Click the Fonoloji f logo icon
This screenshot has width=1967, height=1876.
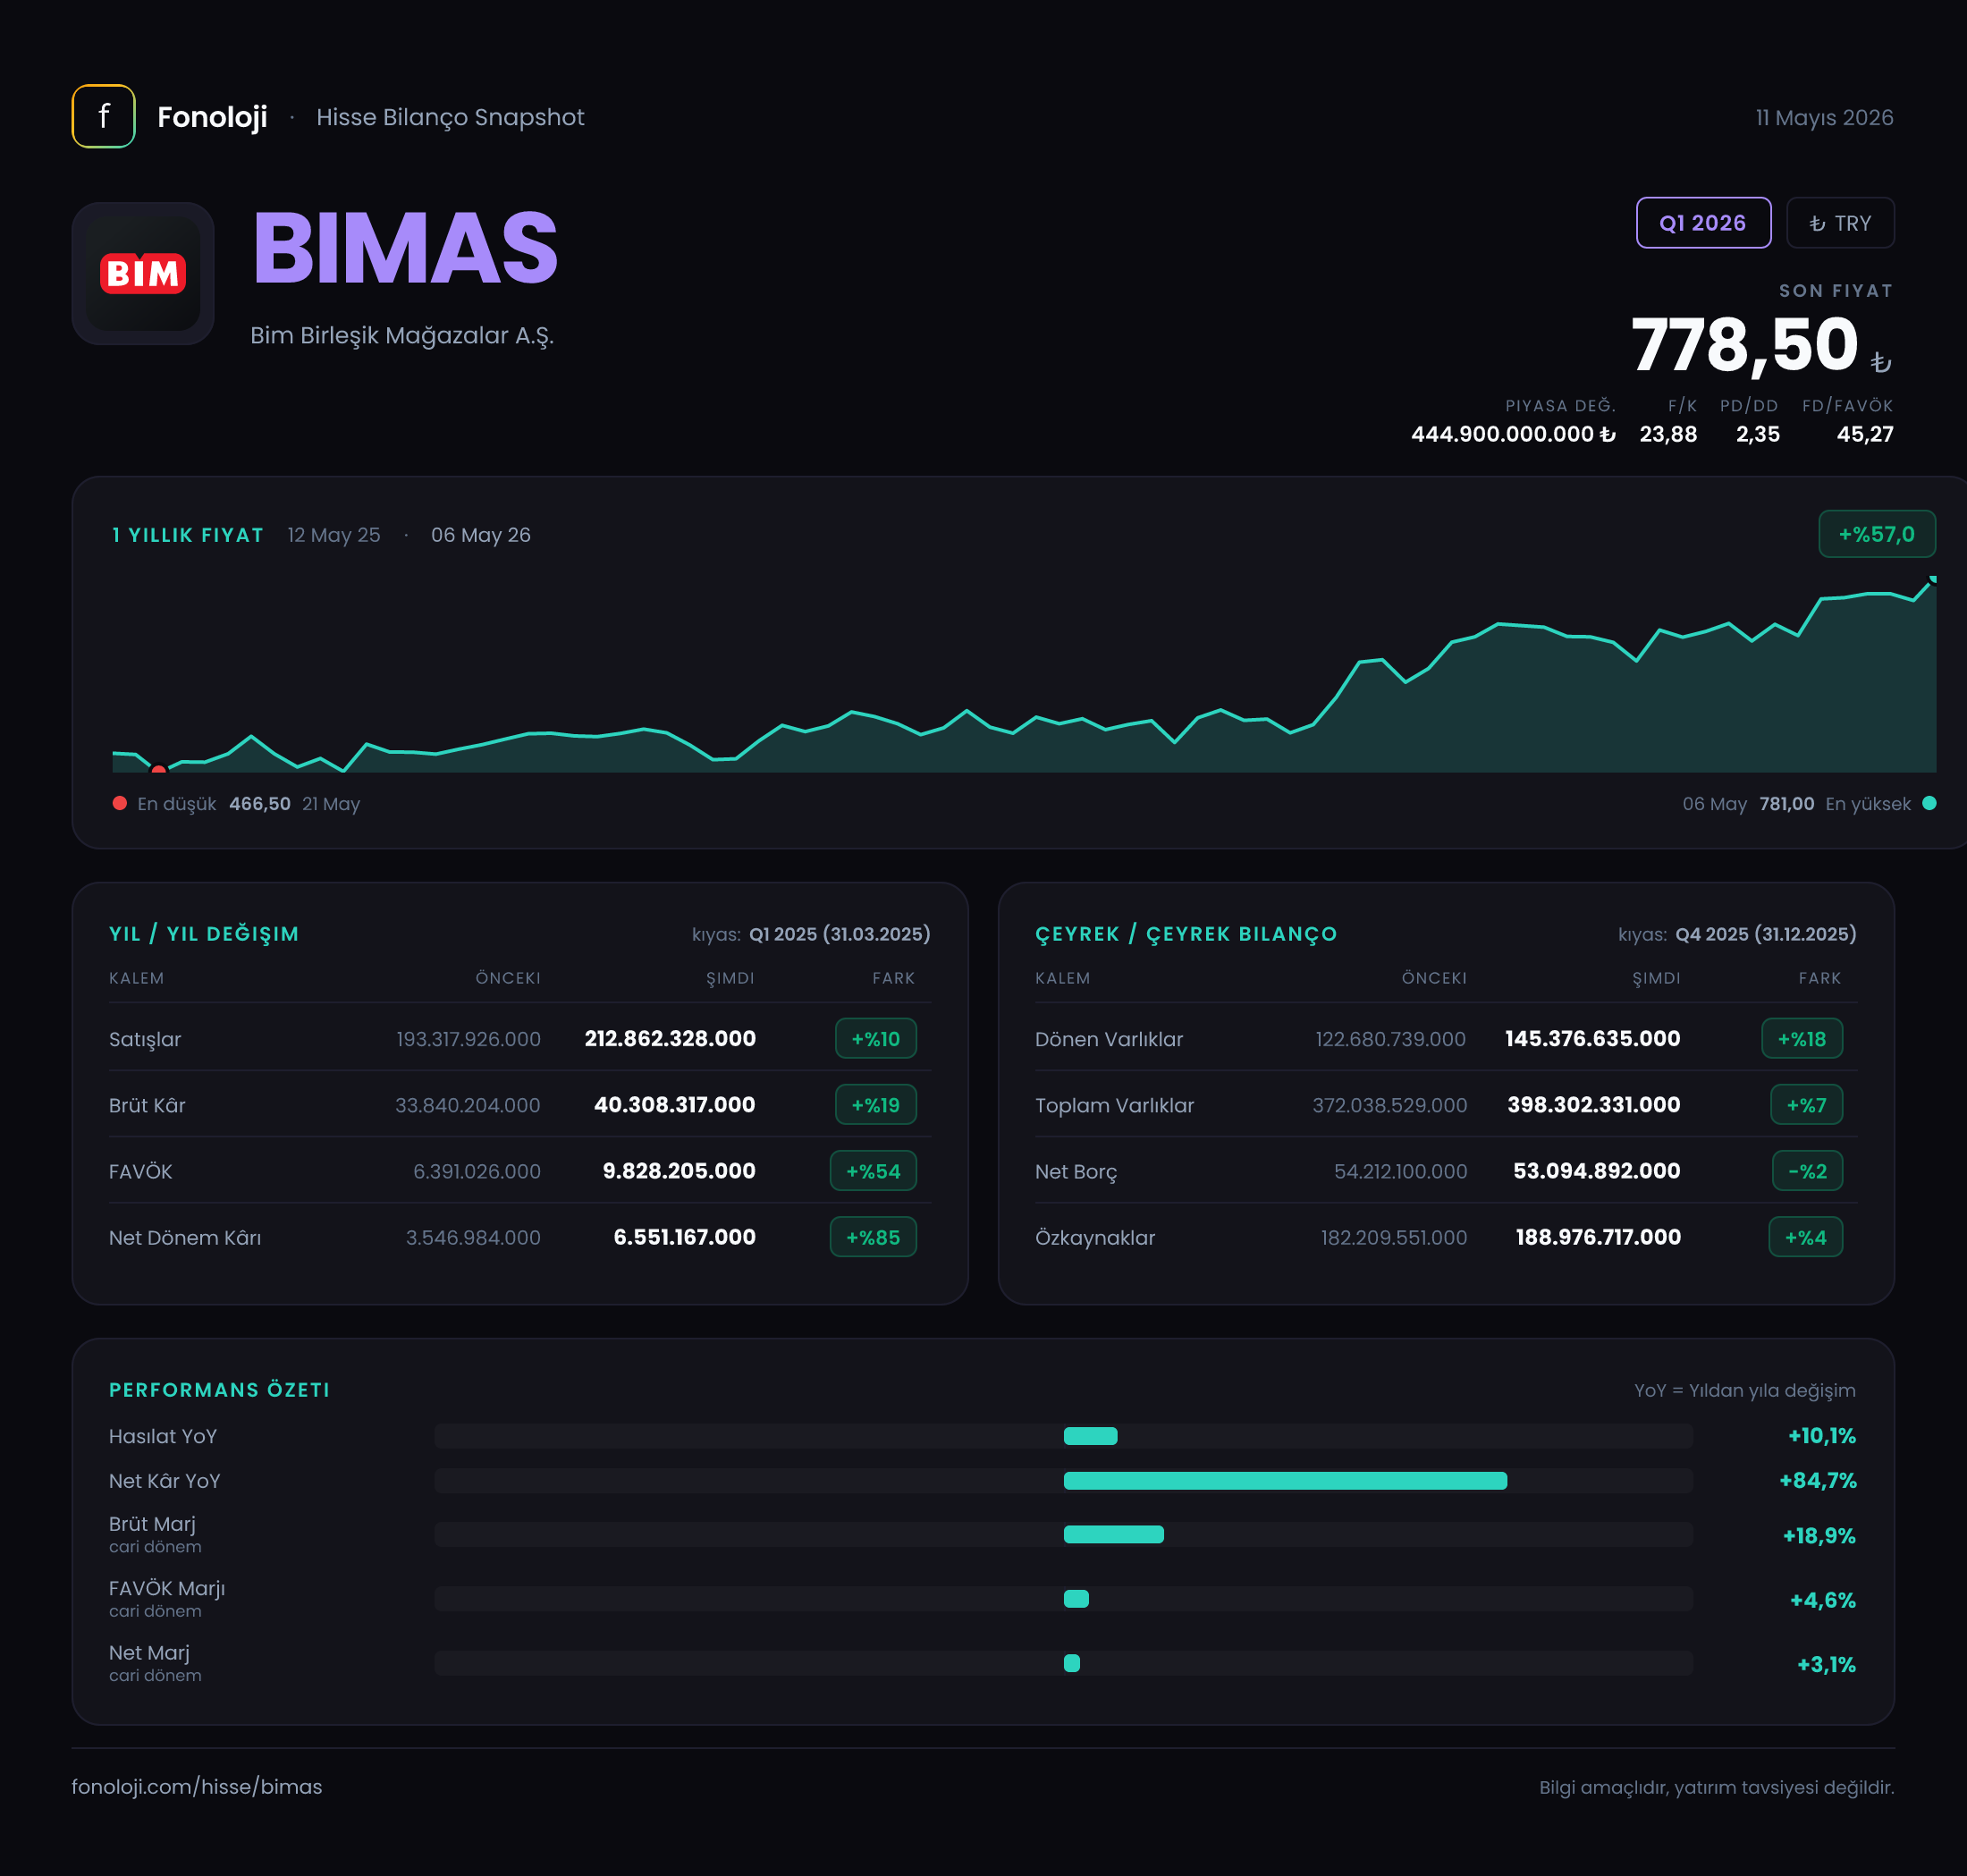coord(103,116)
